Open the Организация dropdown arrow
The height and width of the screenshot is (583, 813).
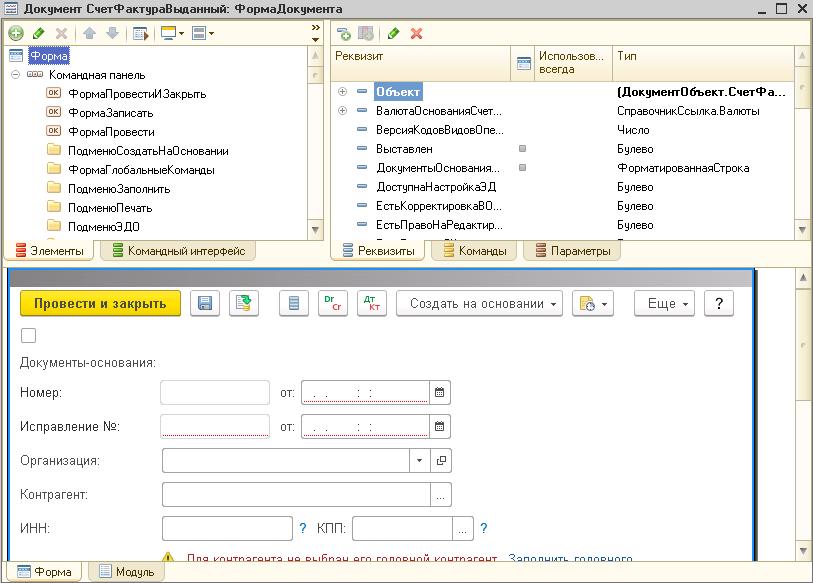(x=420, y=461)
